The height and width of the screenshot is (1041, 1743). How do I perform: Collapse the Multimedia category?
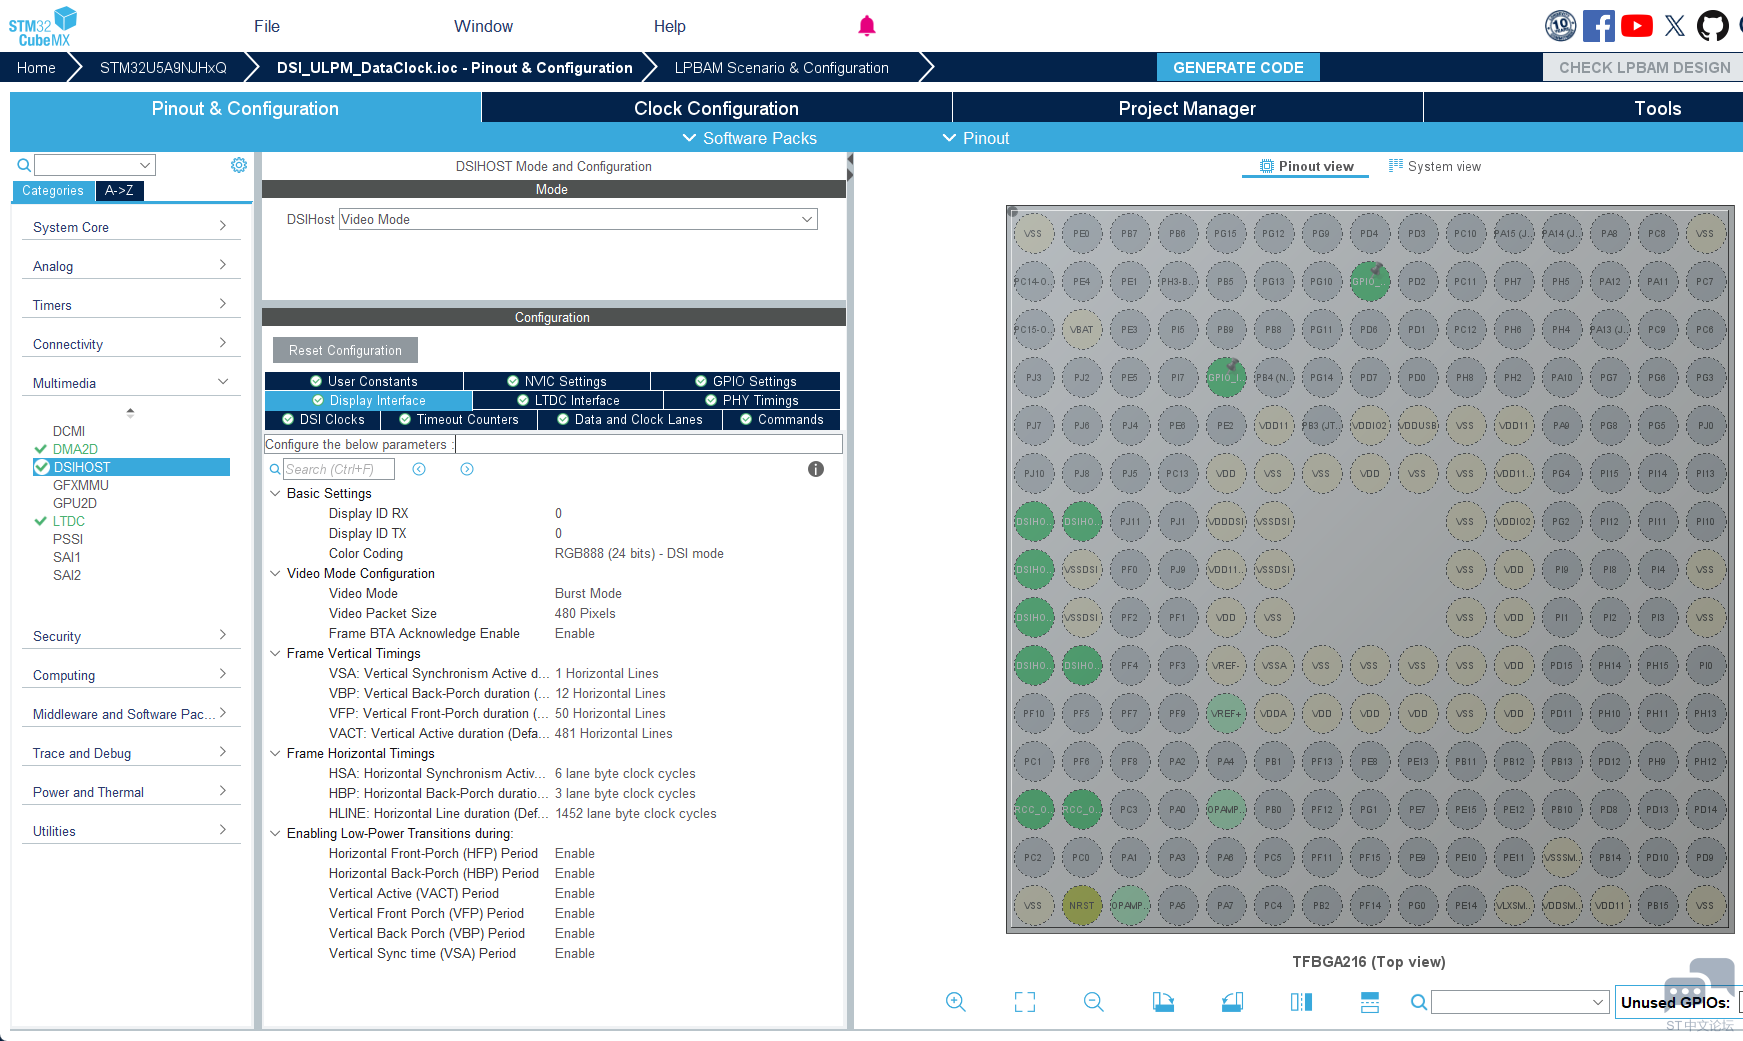click(x=131, y=383)
